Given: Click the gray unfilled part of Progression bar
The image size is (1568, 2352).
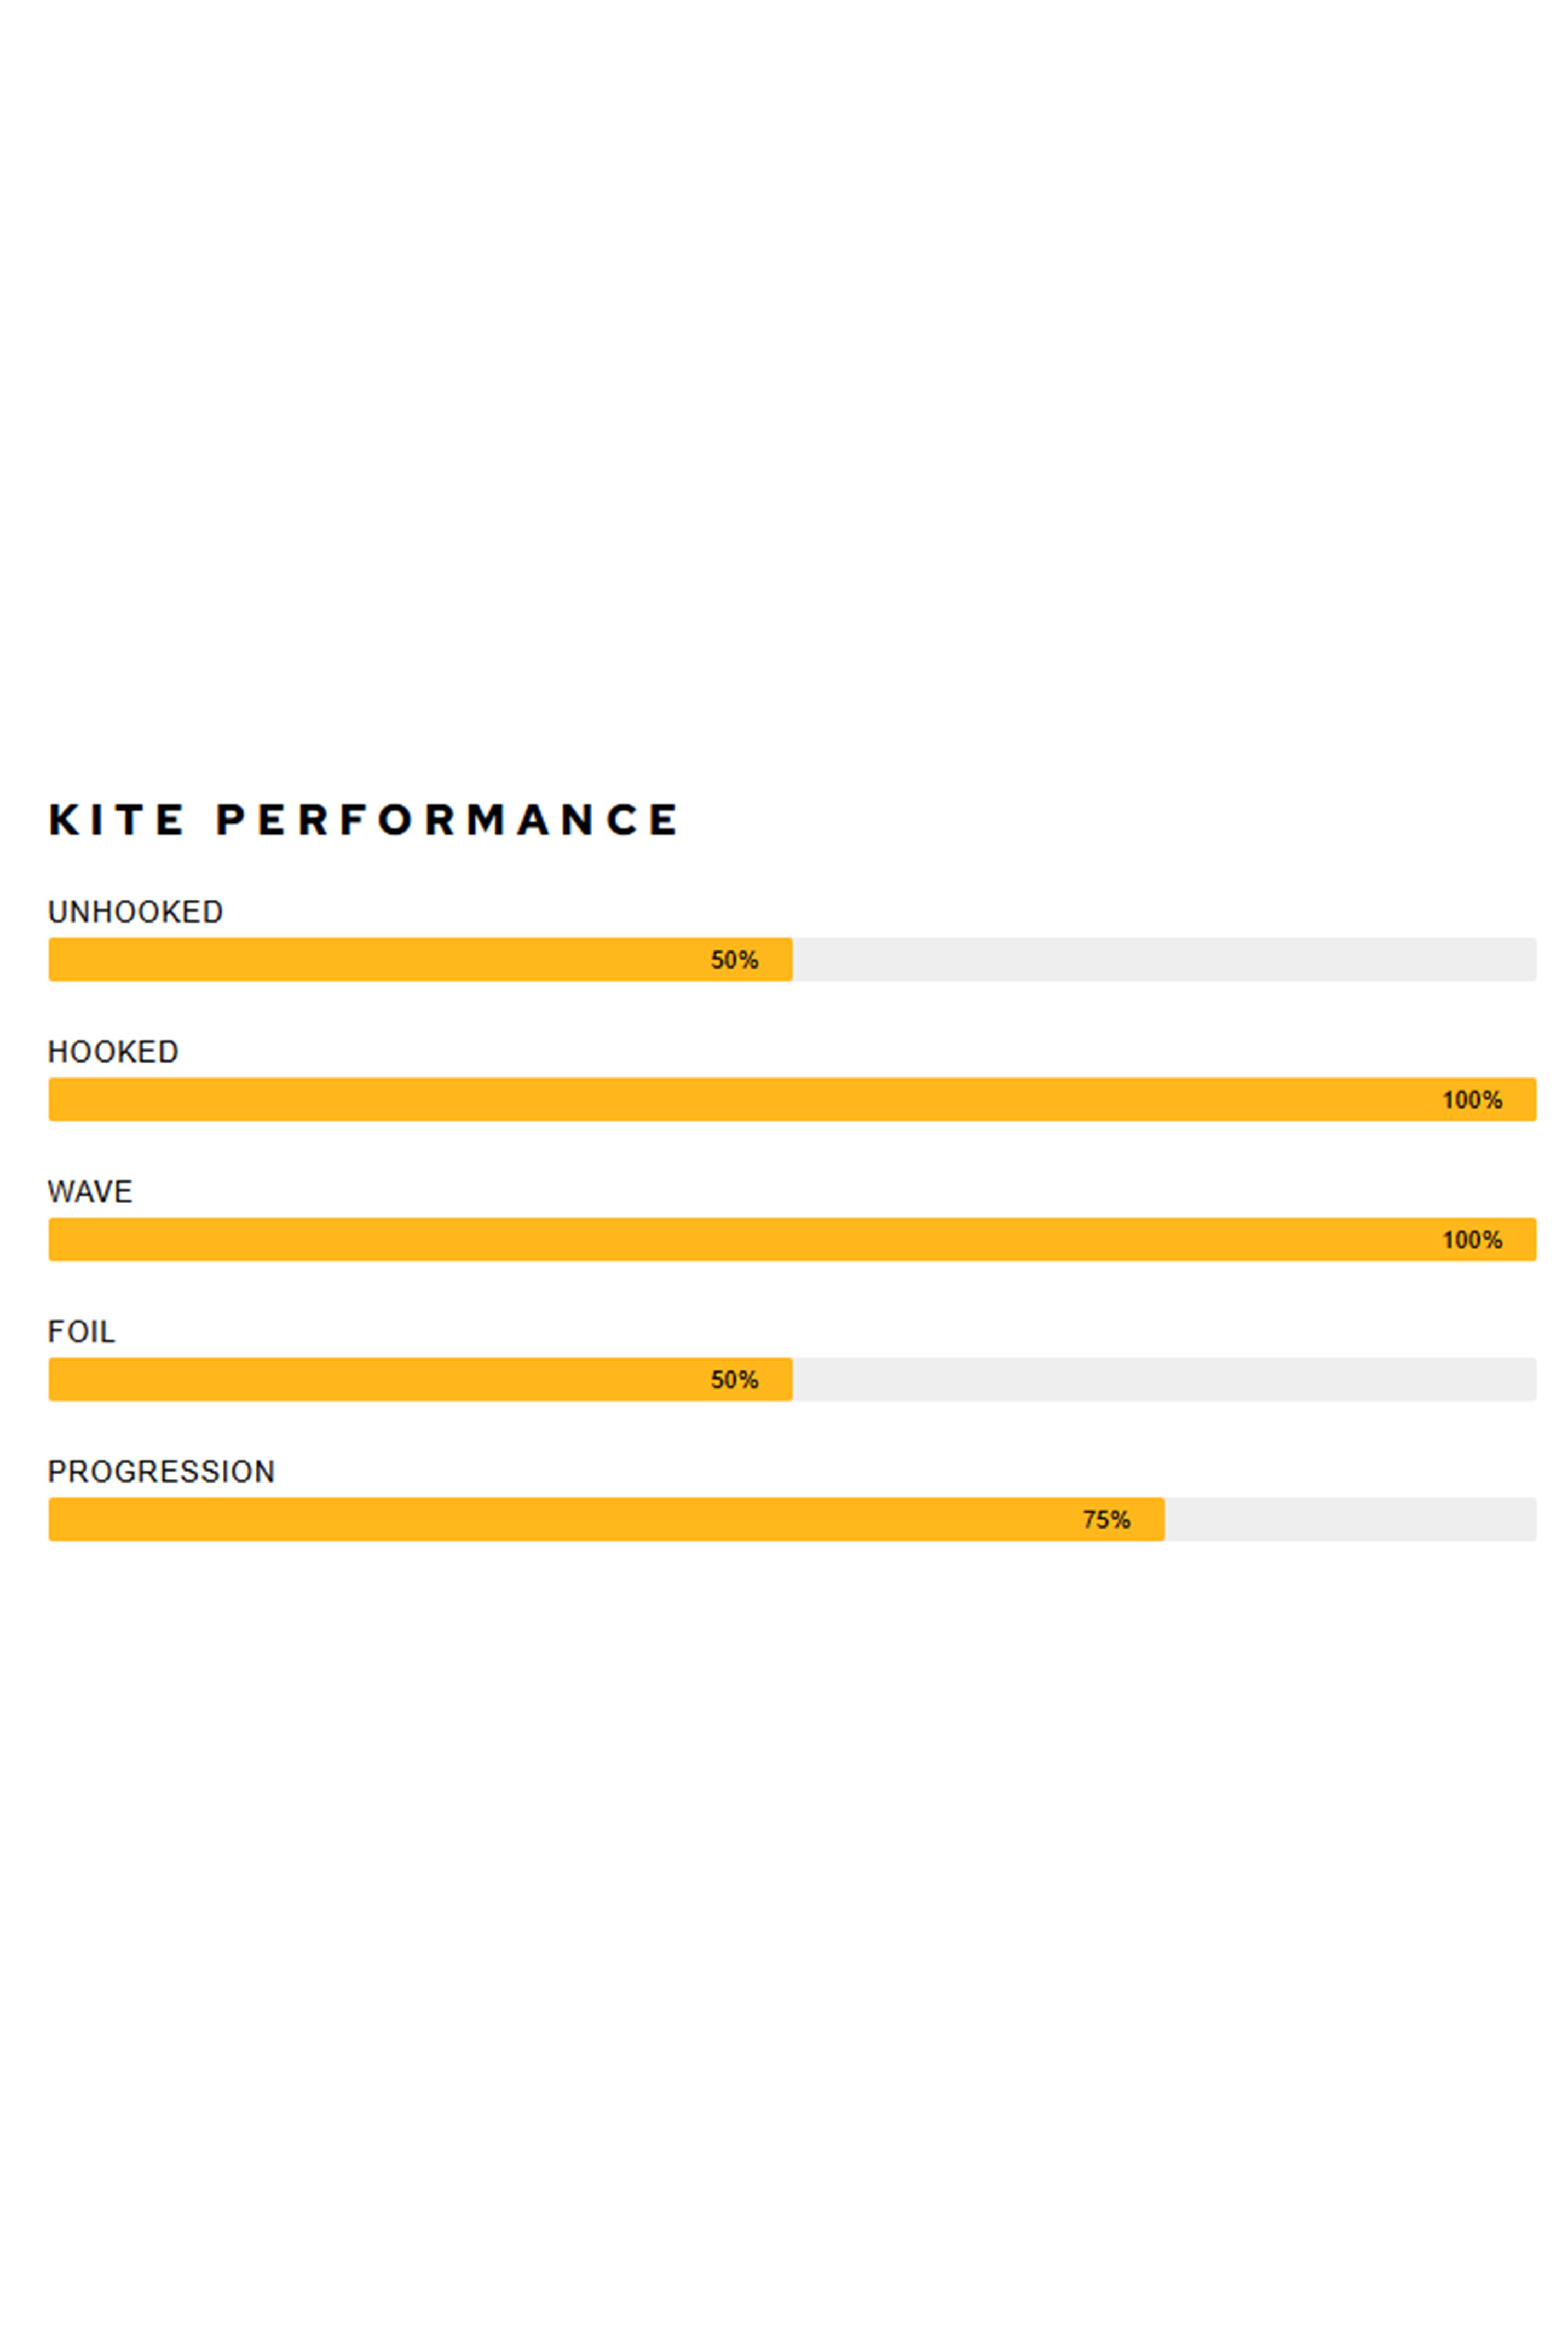Looking at the screenshot, I should pos(1350,1520).
